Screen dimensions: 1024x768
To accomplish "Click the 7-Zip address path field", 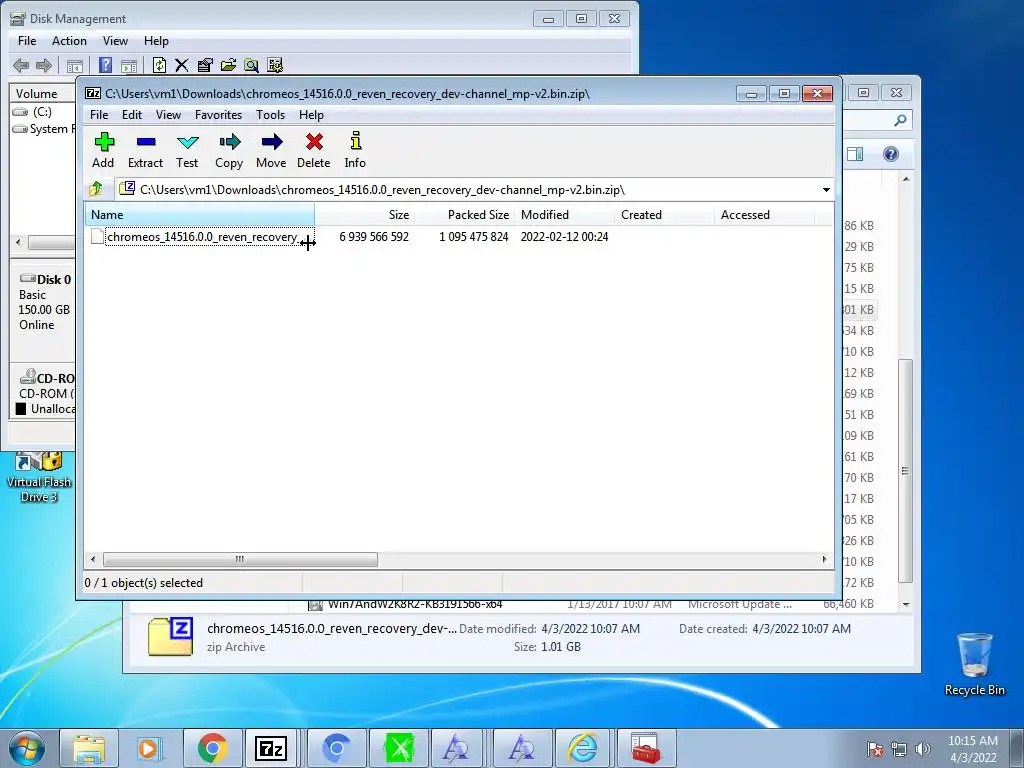I will 468,190.
